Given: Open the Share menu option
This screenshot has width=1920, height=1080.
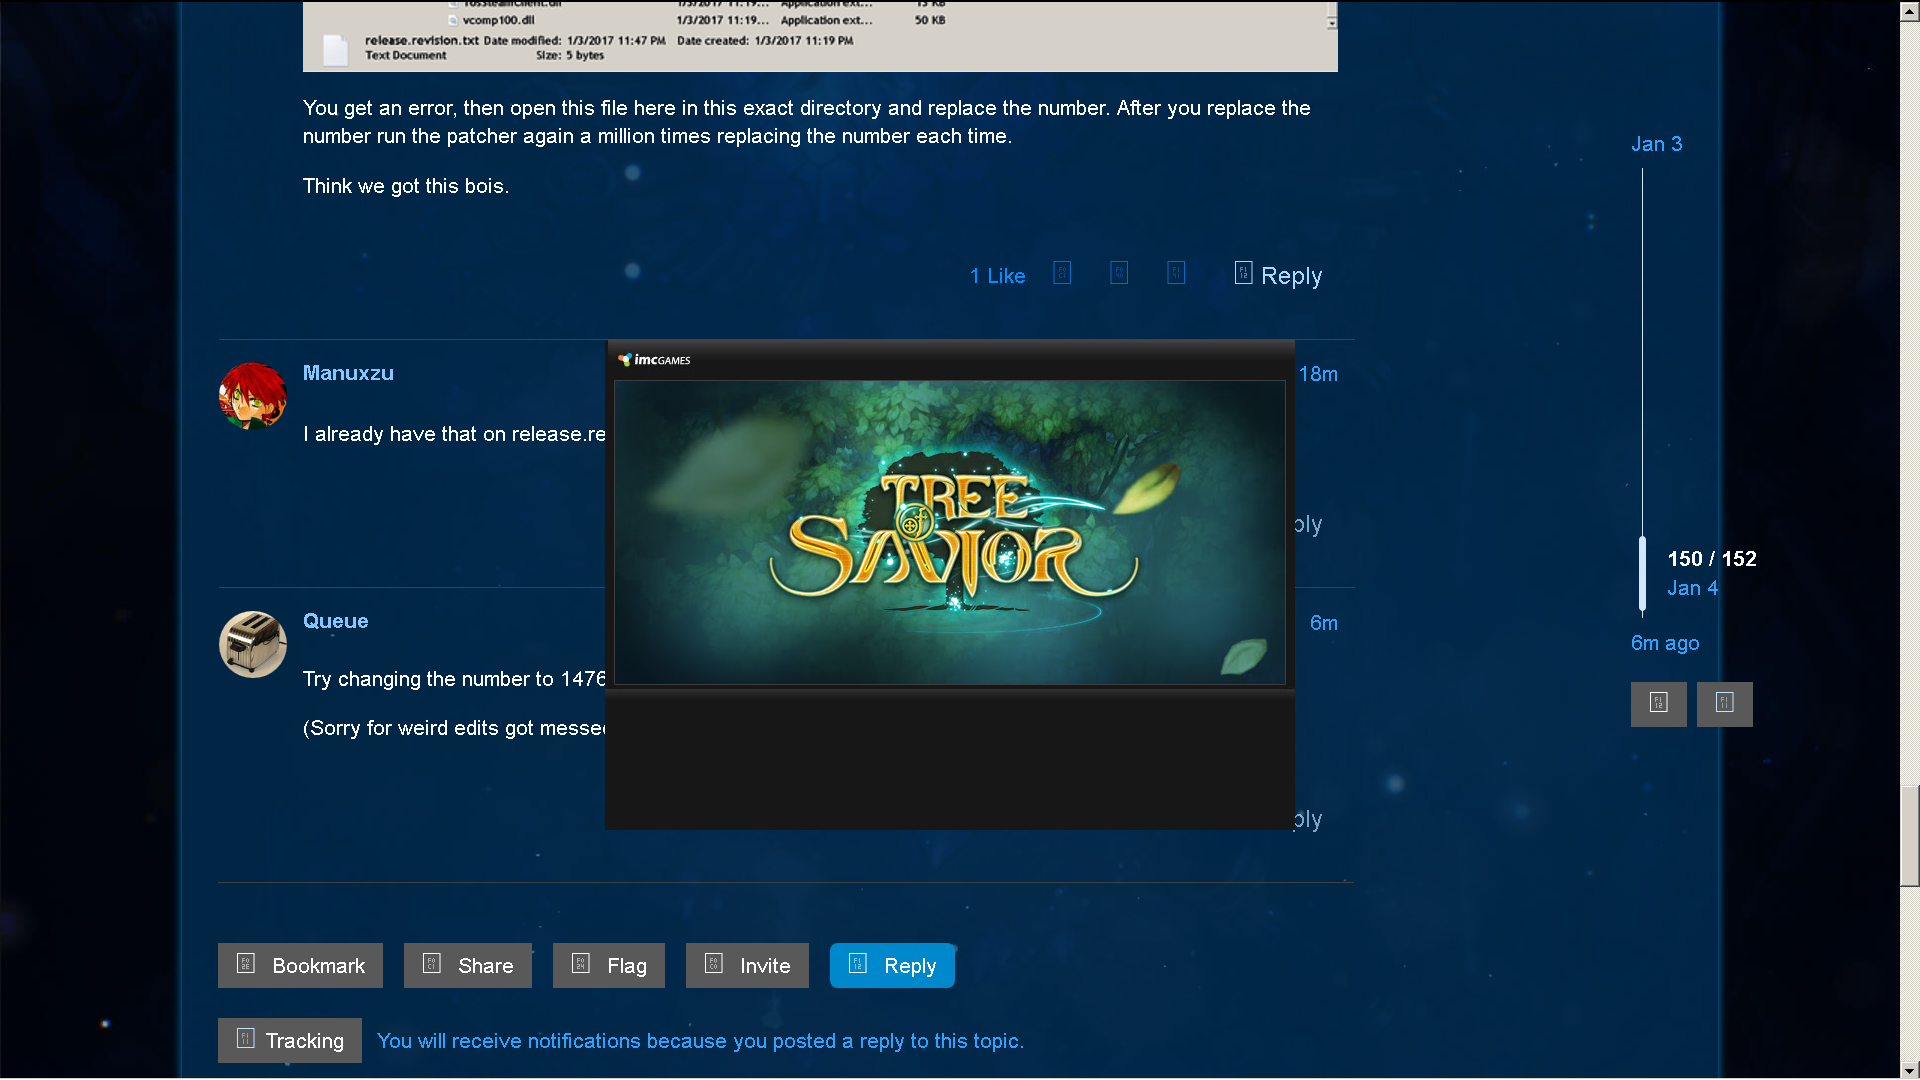Looking at the screenshot, I should point(467,965).
